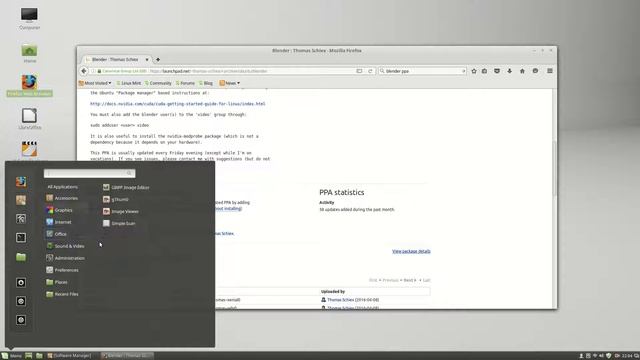
Task: Open the docs.nvidia.com CUDA guide link
Action: tap(178, 104)
